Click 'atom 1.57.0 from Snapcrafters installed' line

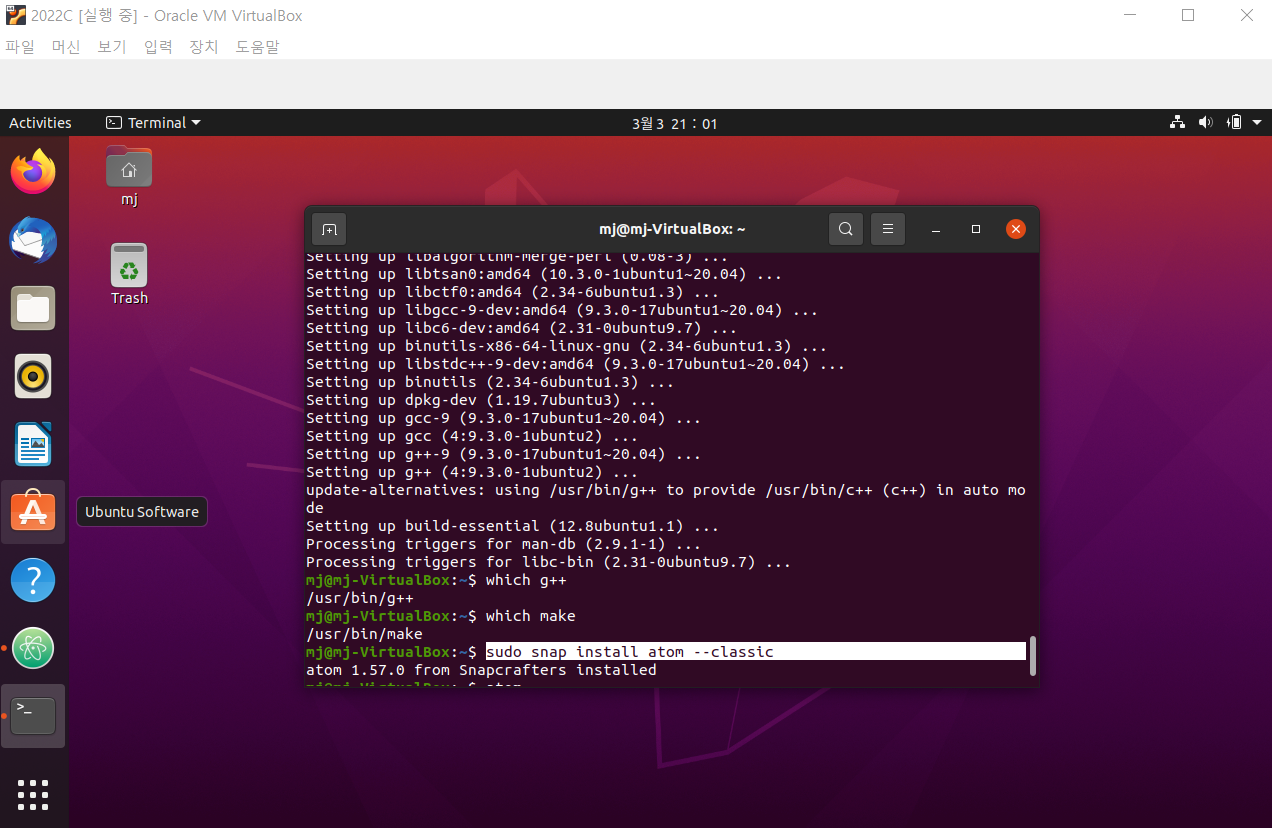(481, 670)
